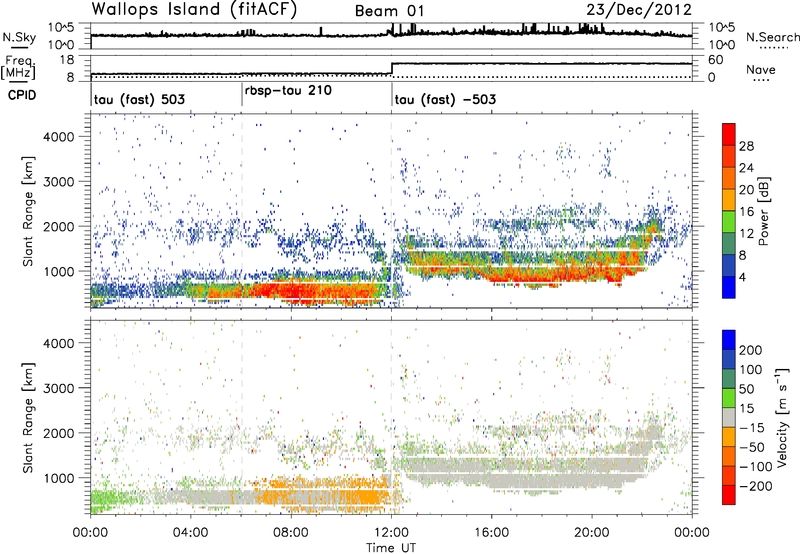This screenshot has width=800, height=554.
Task: Select the "Slant Range [km]" label of power panel
Action: 28,211
